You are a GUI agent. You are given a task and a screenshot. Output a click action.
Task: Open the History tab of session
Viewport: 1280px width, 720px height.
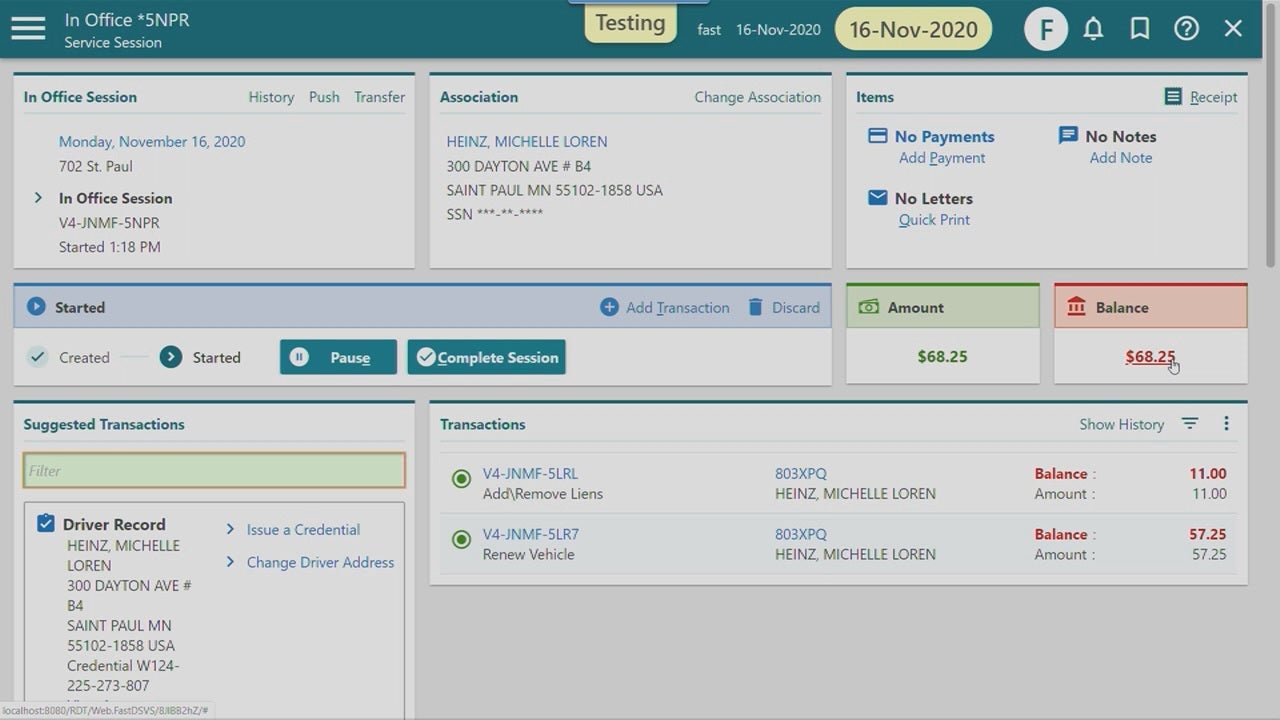tap(271, 97)
